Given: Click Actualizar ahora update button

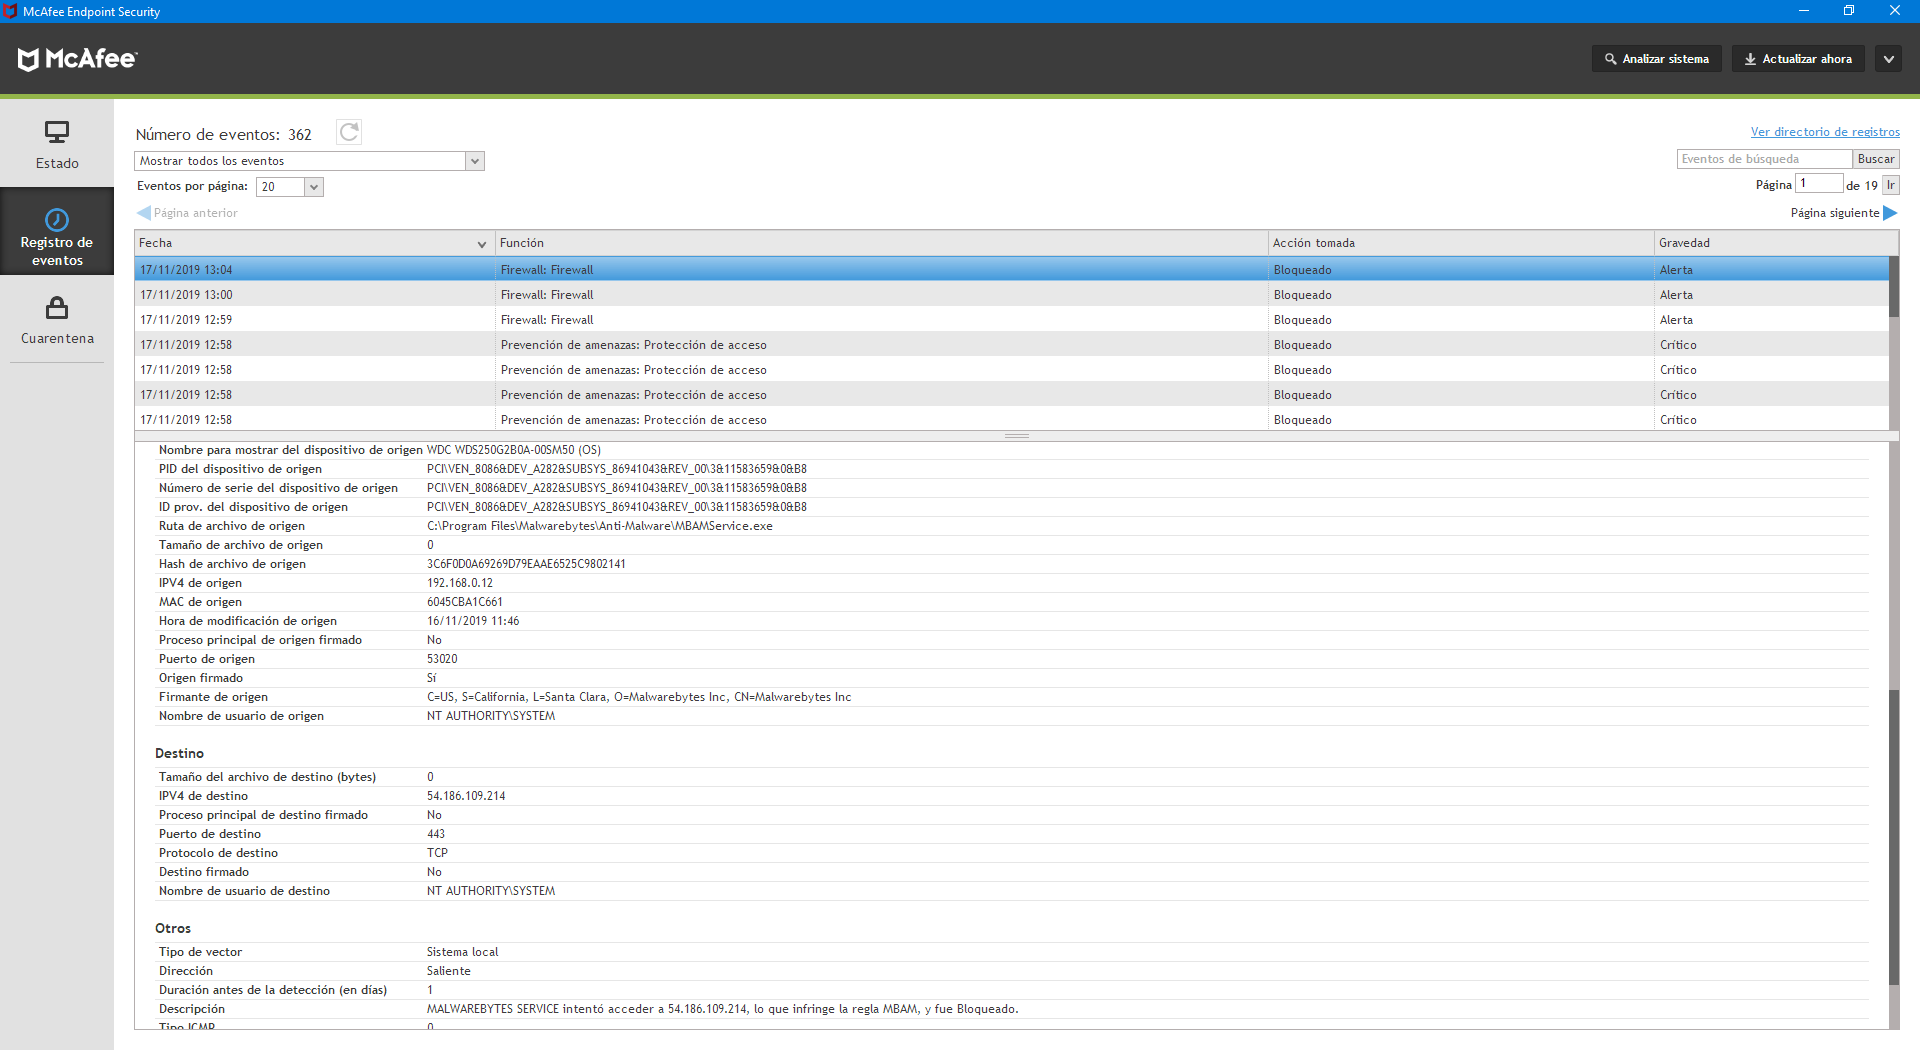Looking at the screenshot, I should click(1797, 59).
